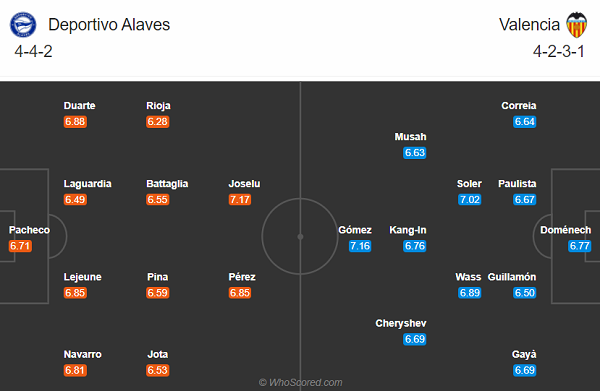
Task: Select Doménech's 6.77 rating badge
Action: point(579,246)
